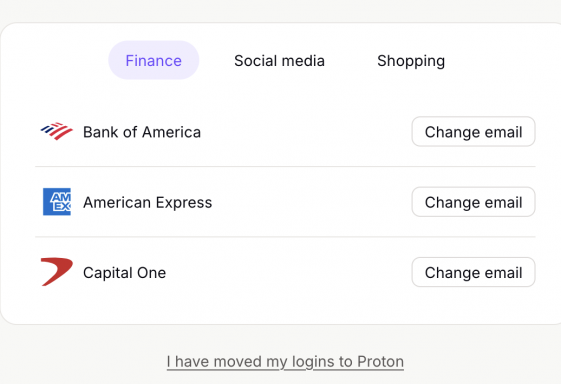
Task: Click the Bank of America flag logo
Action: [57, 131]
